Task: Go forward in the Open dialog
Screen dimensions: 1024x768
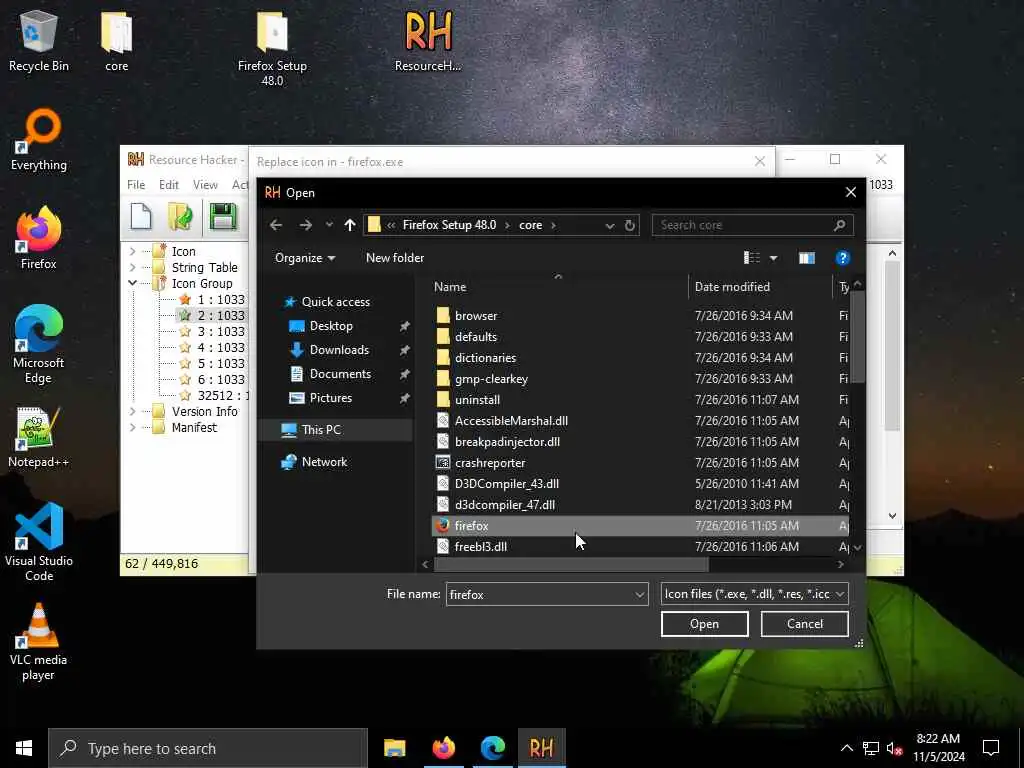Action: tap(306, 225)
